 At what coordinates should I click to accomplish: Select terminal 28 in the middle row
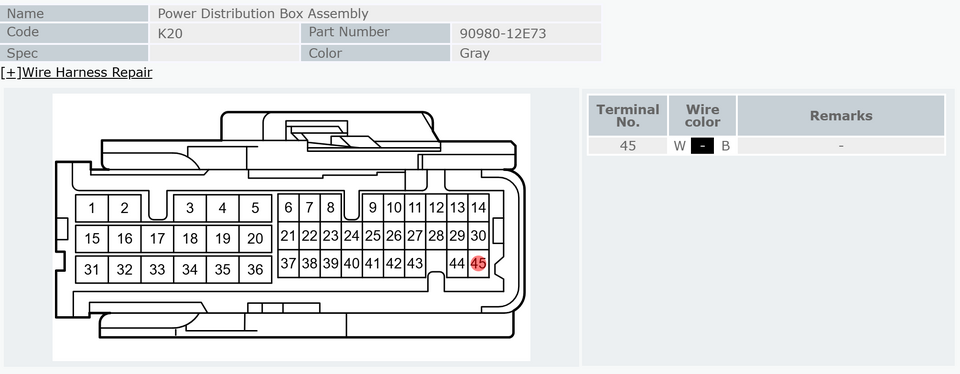tap(436, 236)
